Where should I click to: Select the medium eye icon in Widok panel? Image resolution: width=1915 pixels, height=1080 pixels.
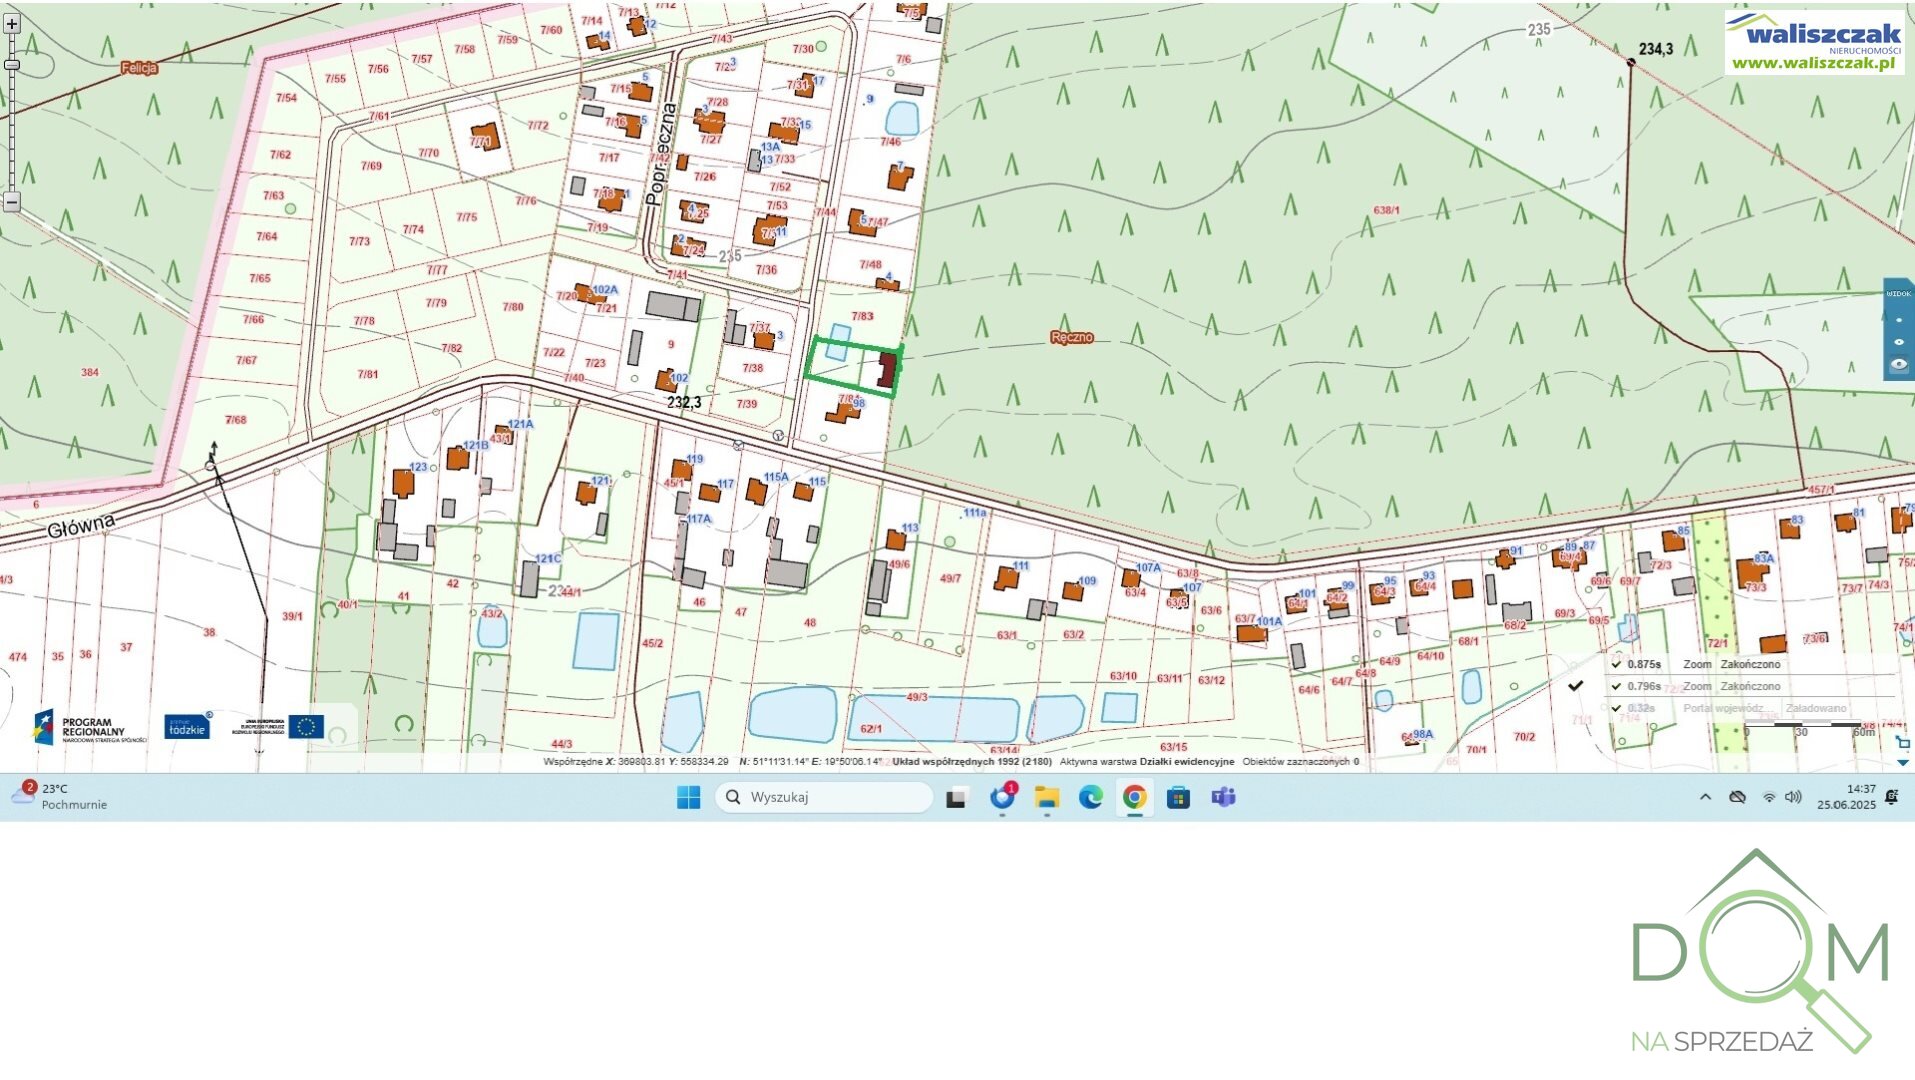1899,342
